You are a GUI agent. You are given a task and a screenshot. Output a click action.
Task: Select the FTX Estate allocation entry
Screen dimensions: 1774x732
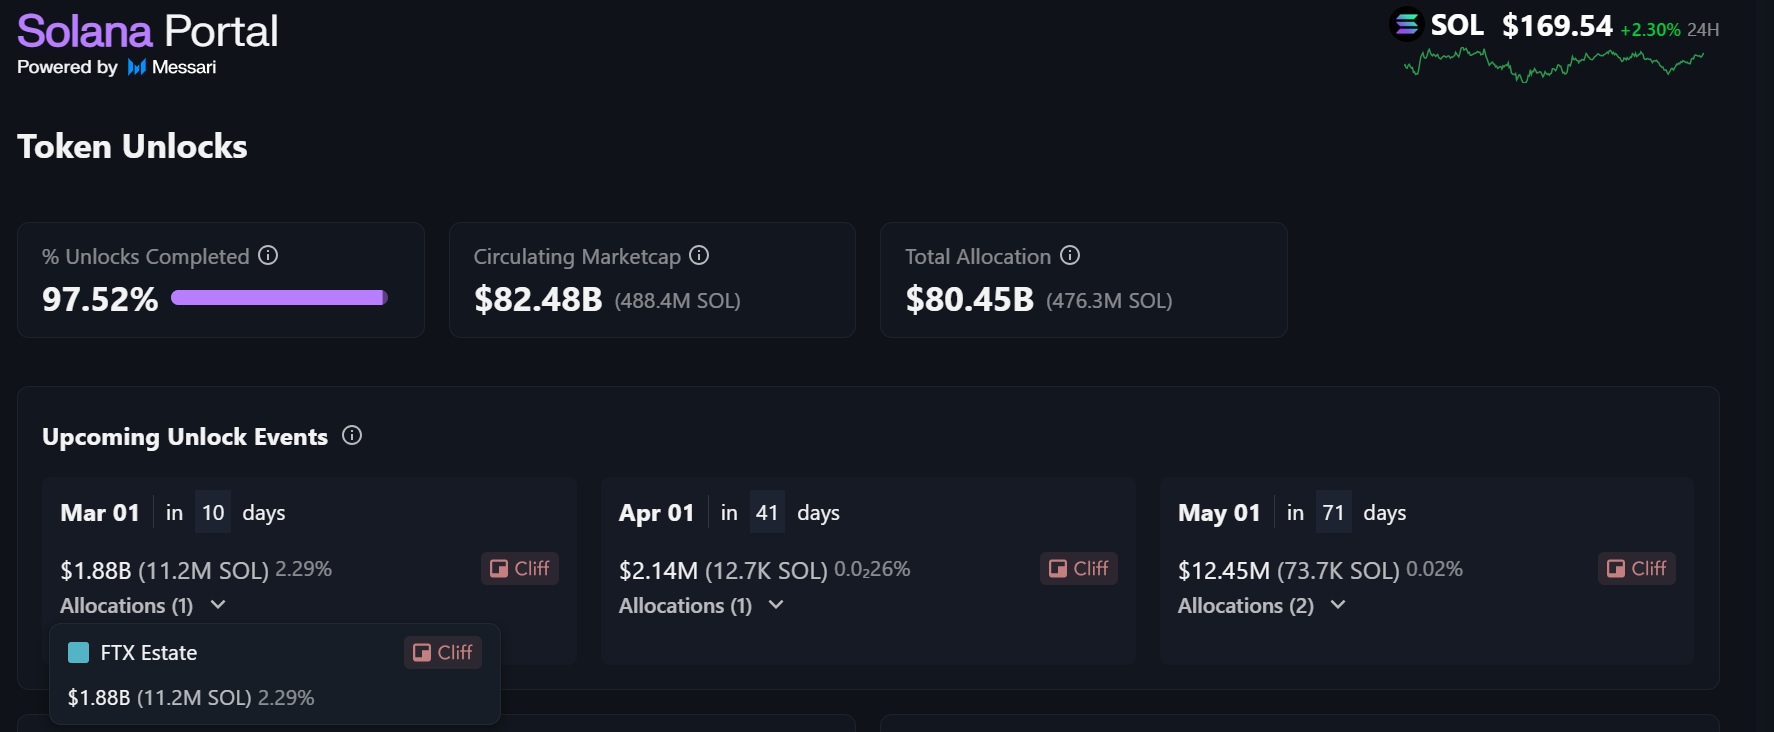tap(149, 653)
